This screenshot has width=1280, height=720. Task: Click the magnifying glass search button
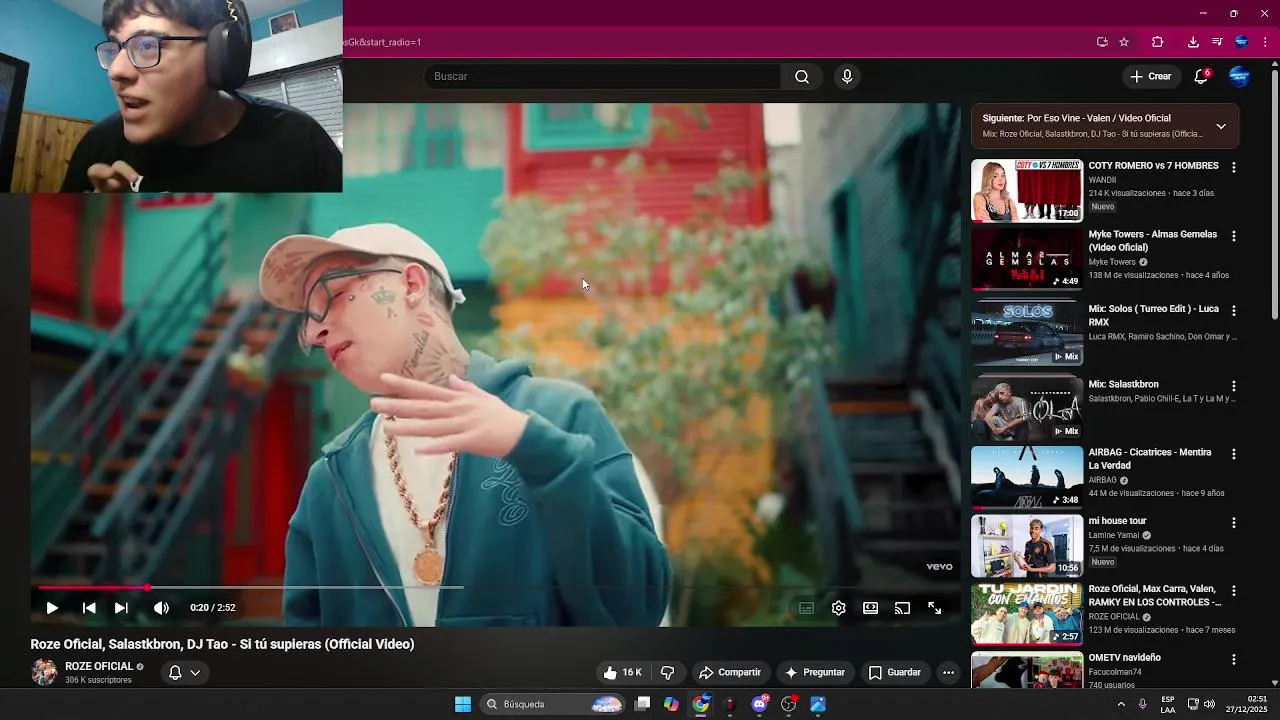pos(802,76)
